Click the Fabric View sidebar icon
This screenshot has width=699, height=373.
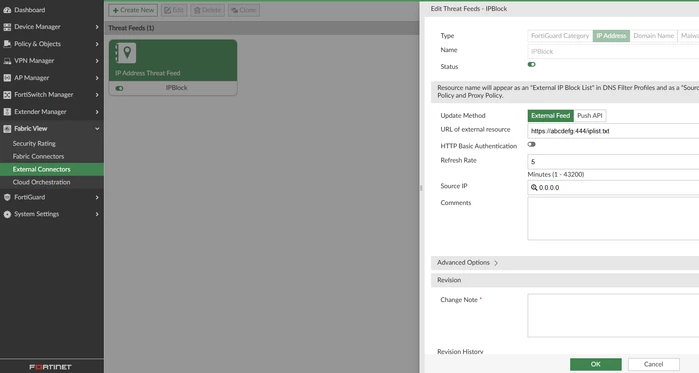pos(7,129)
